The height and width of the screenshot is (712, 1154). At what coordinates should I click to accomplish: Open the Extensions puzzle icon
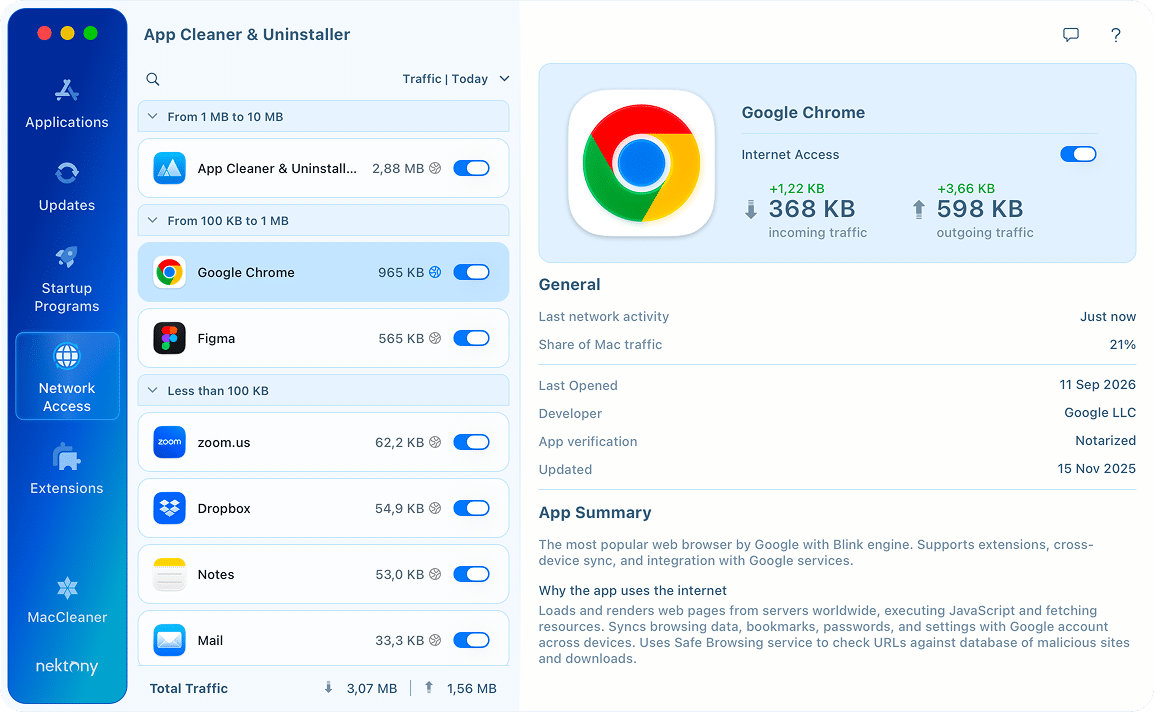[67, 457]
